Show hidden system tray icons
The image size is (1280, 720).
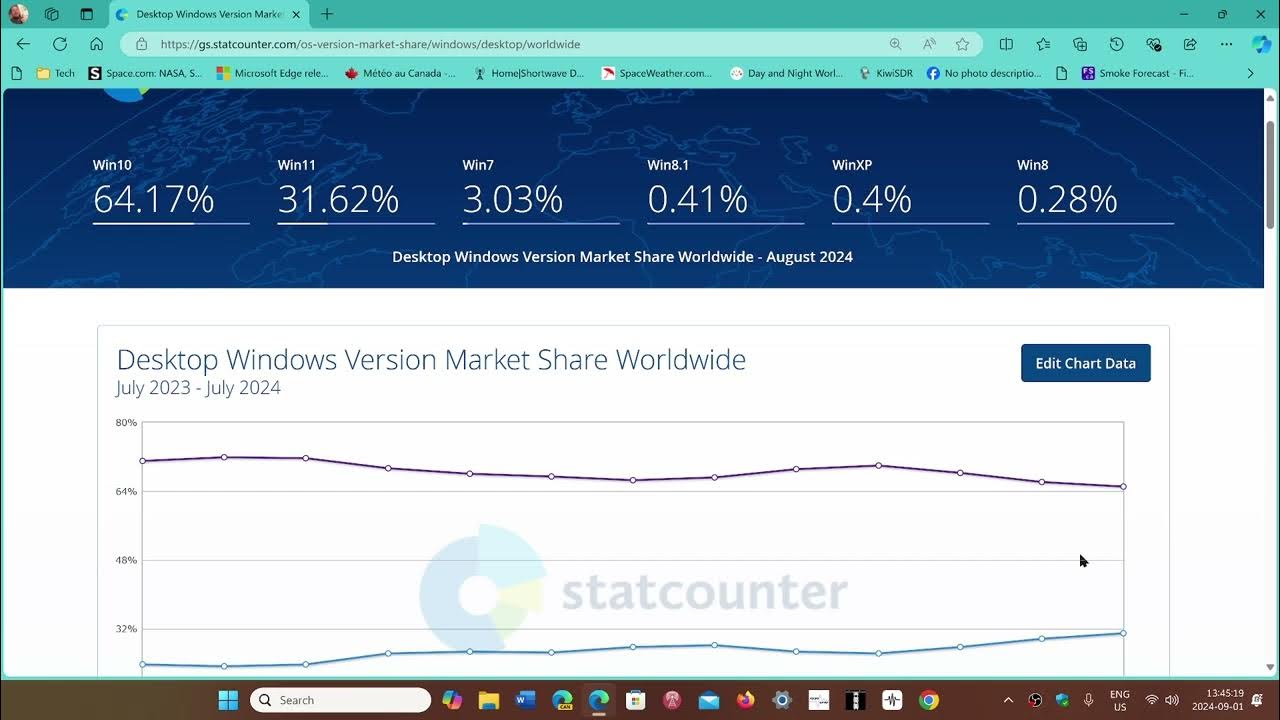click(x=1008, y=700)
